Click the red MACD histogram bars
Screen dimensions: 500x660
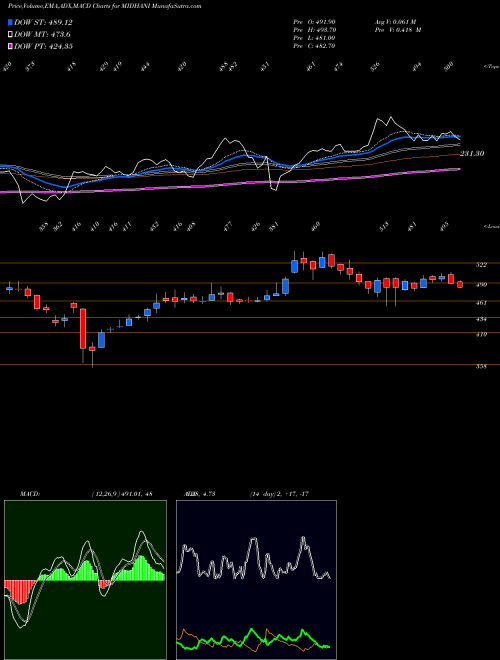20,591
